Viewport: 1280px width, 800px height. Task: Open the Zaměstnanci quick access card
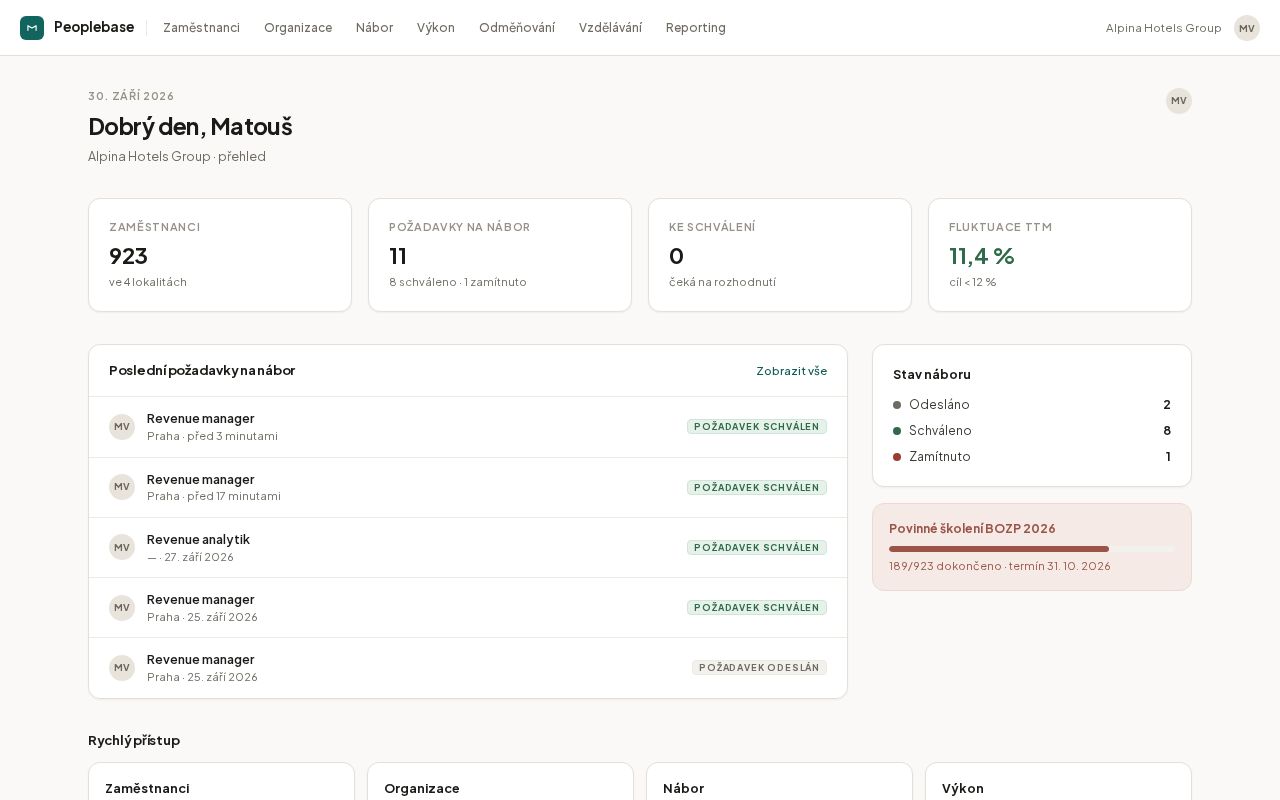(221, 782)
